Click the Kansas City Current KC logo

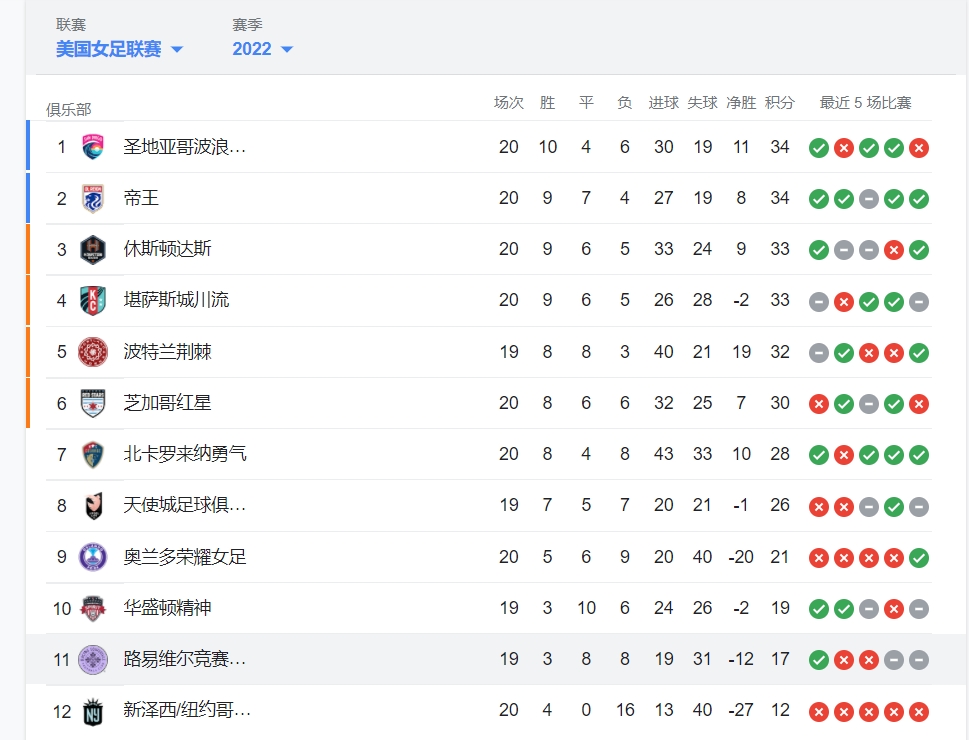93,301
